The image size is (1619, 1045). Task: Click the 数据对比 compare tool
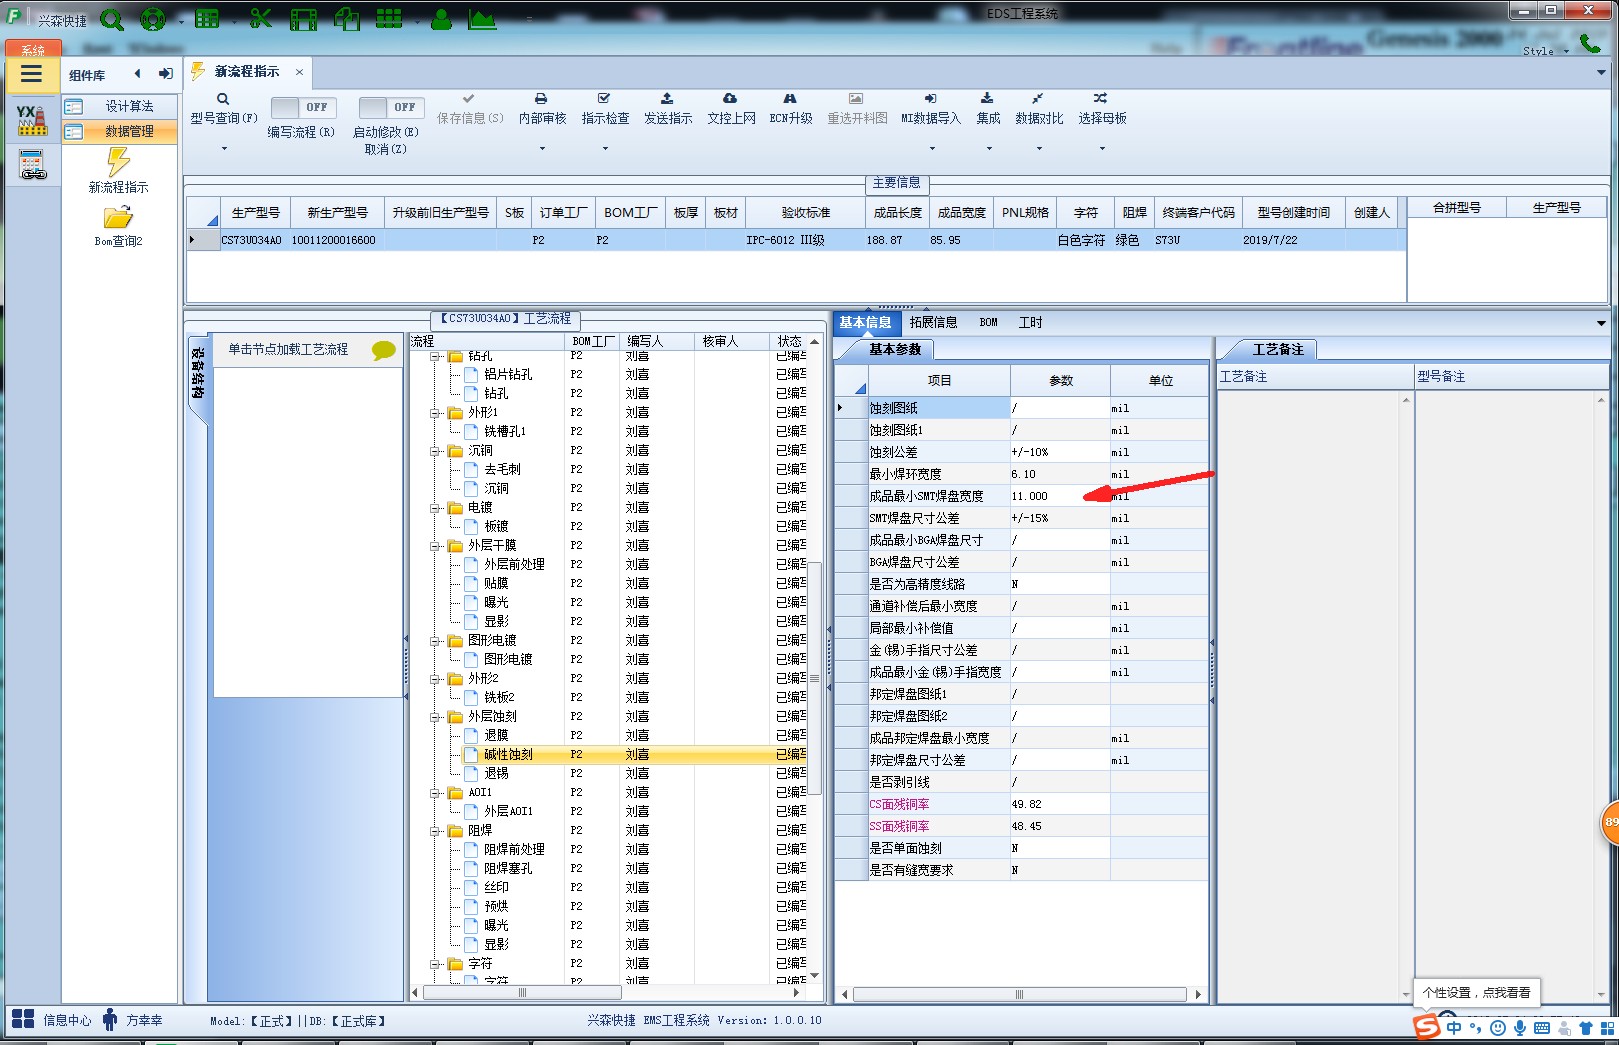click(1039, 109)
